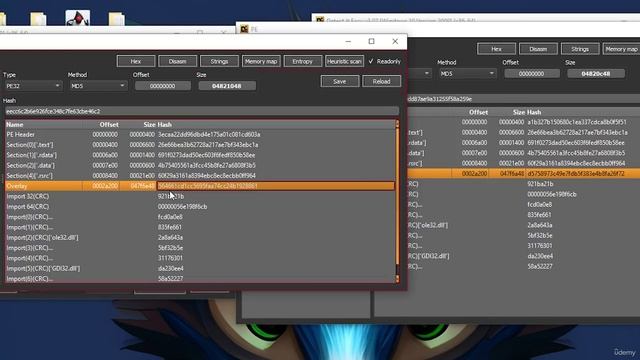
Task: Select the file hash field in front window
Action: (x=202, y=111)
